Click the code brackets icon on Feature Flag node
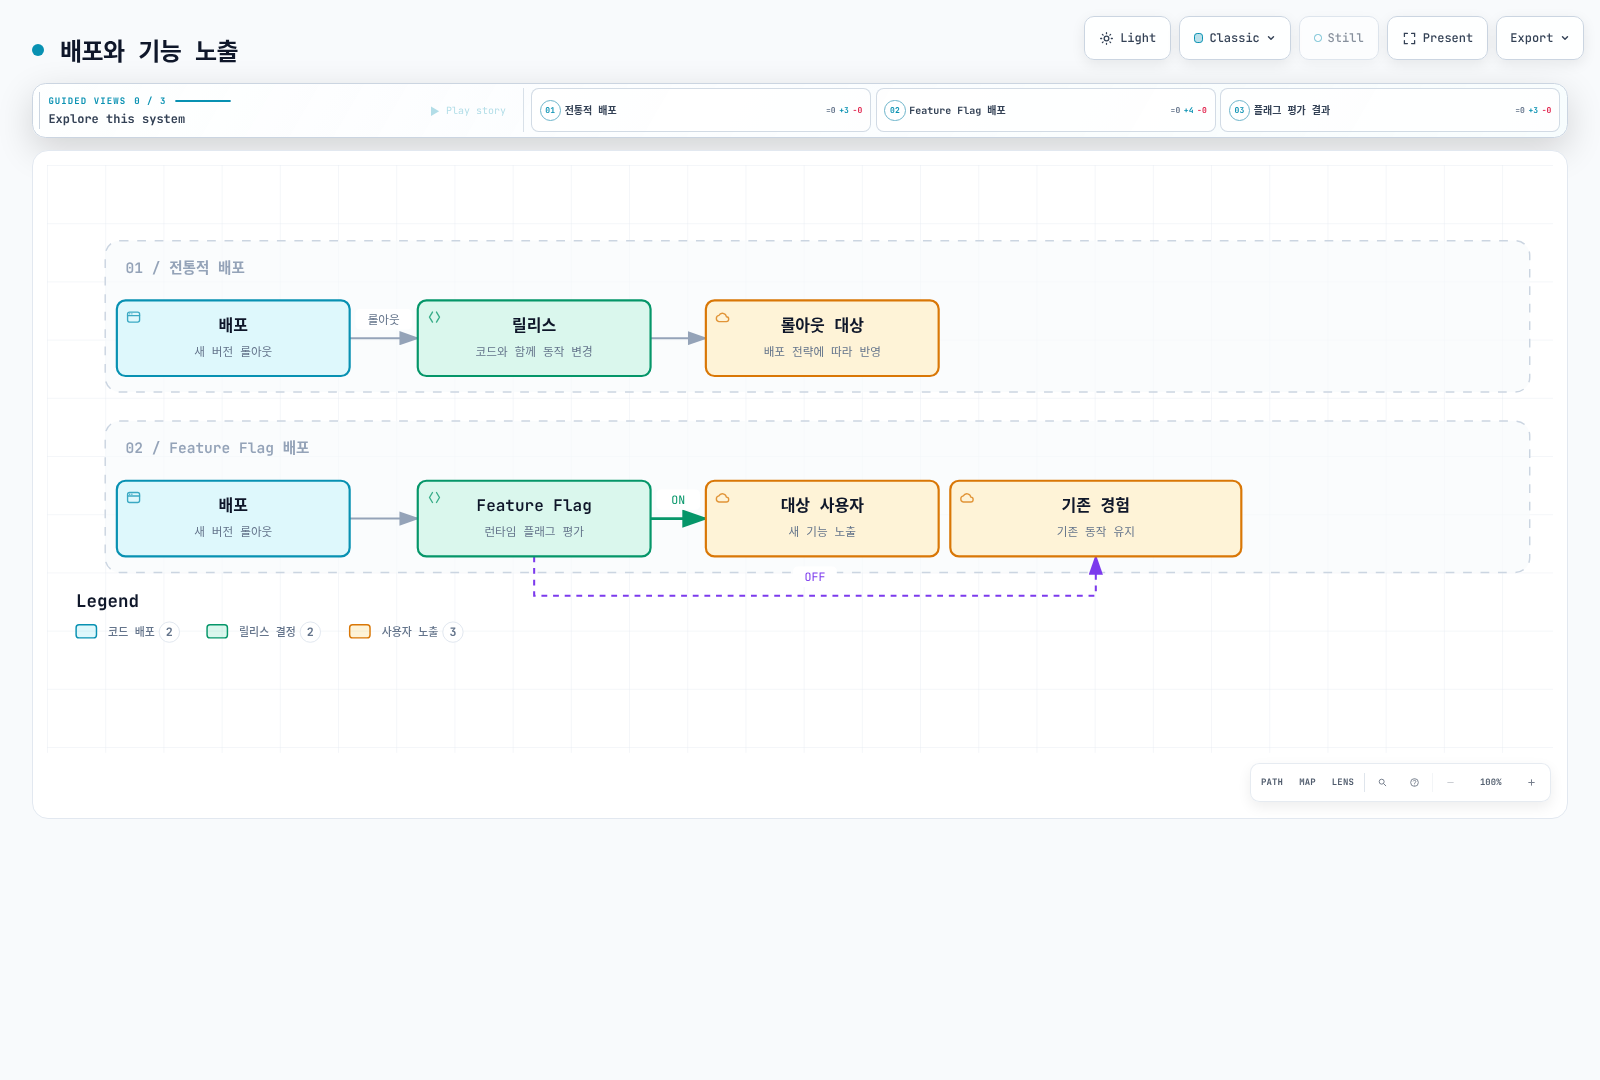The image size is (1600, 1080). click(435, 497)
